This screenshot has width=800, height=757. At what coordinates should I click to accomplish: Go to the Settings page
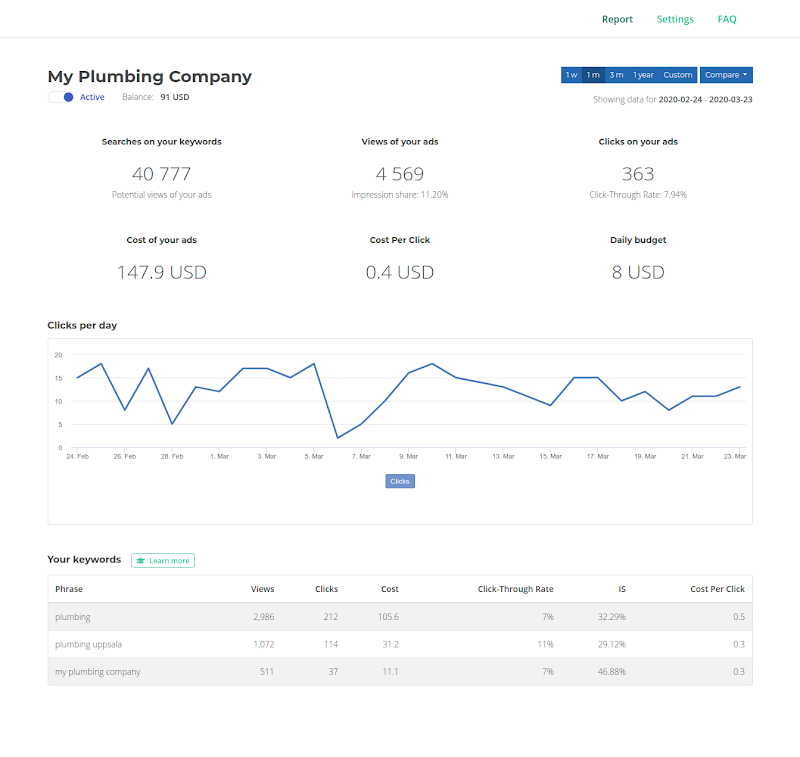[x=675, y=19]
